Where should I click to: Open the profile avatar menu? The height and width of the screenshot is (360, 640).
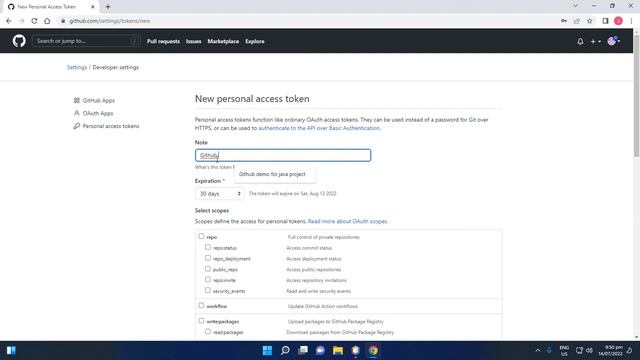click(x=613, y=41)
